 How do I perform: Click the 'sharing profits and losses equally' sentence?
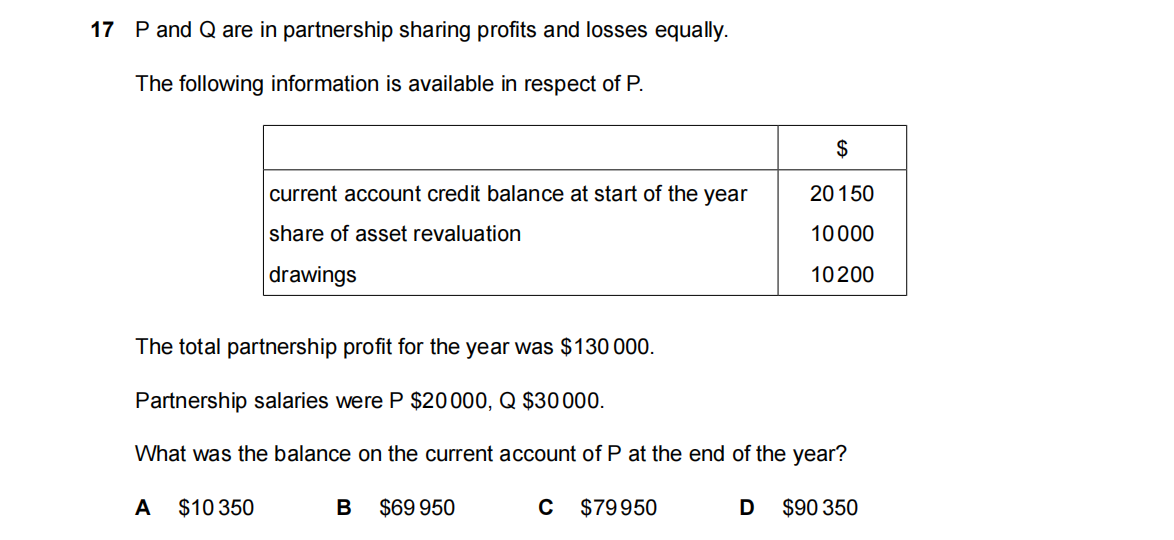(431, 31)
